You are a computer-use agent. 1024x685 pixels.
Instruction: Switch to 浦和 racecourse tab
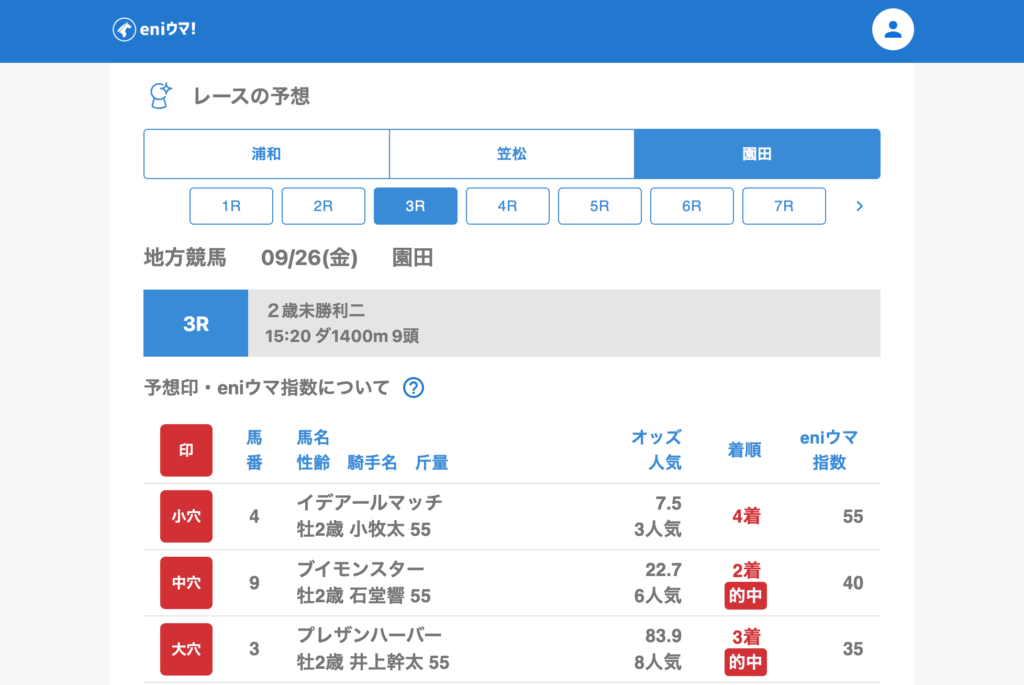pyautogui.click(x=266, y=154)
